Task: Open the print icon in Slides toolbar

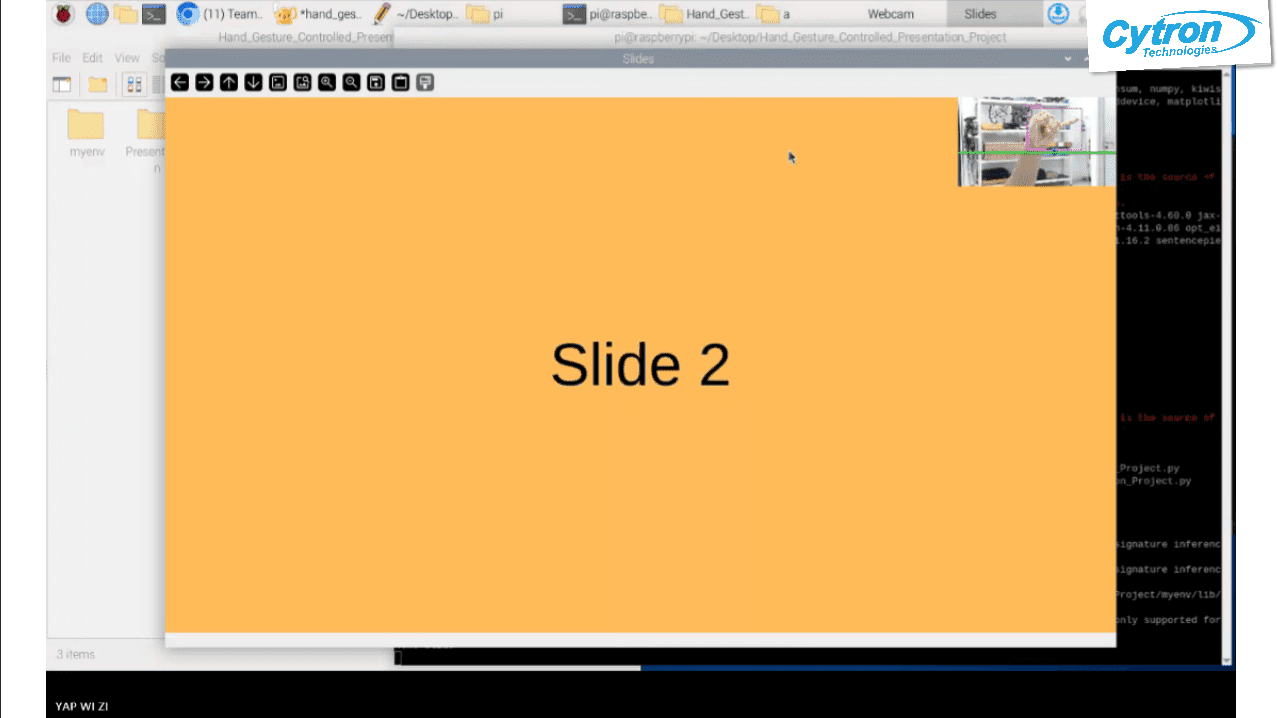Action: click(424, 82)
